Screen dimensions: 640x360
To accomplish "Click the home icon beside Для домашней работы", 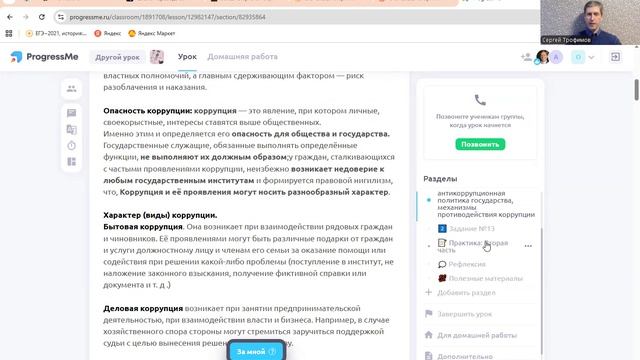I will [x=428, y=335].
